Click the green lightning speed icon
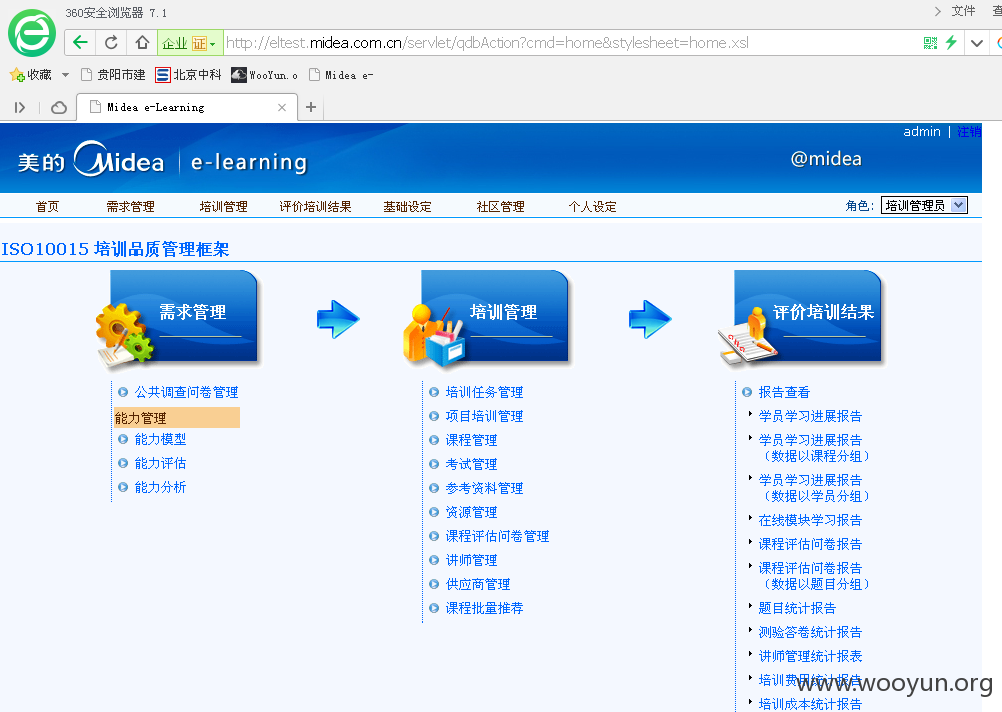The height and width of the screenshot is (712, 1002). pos(952,43)
